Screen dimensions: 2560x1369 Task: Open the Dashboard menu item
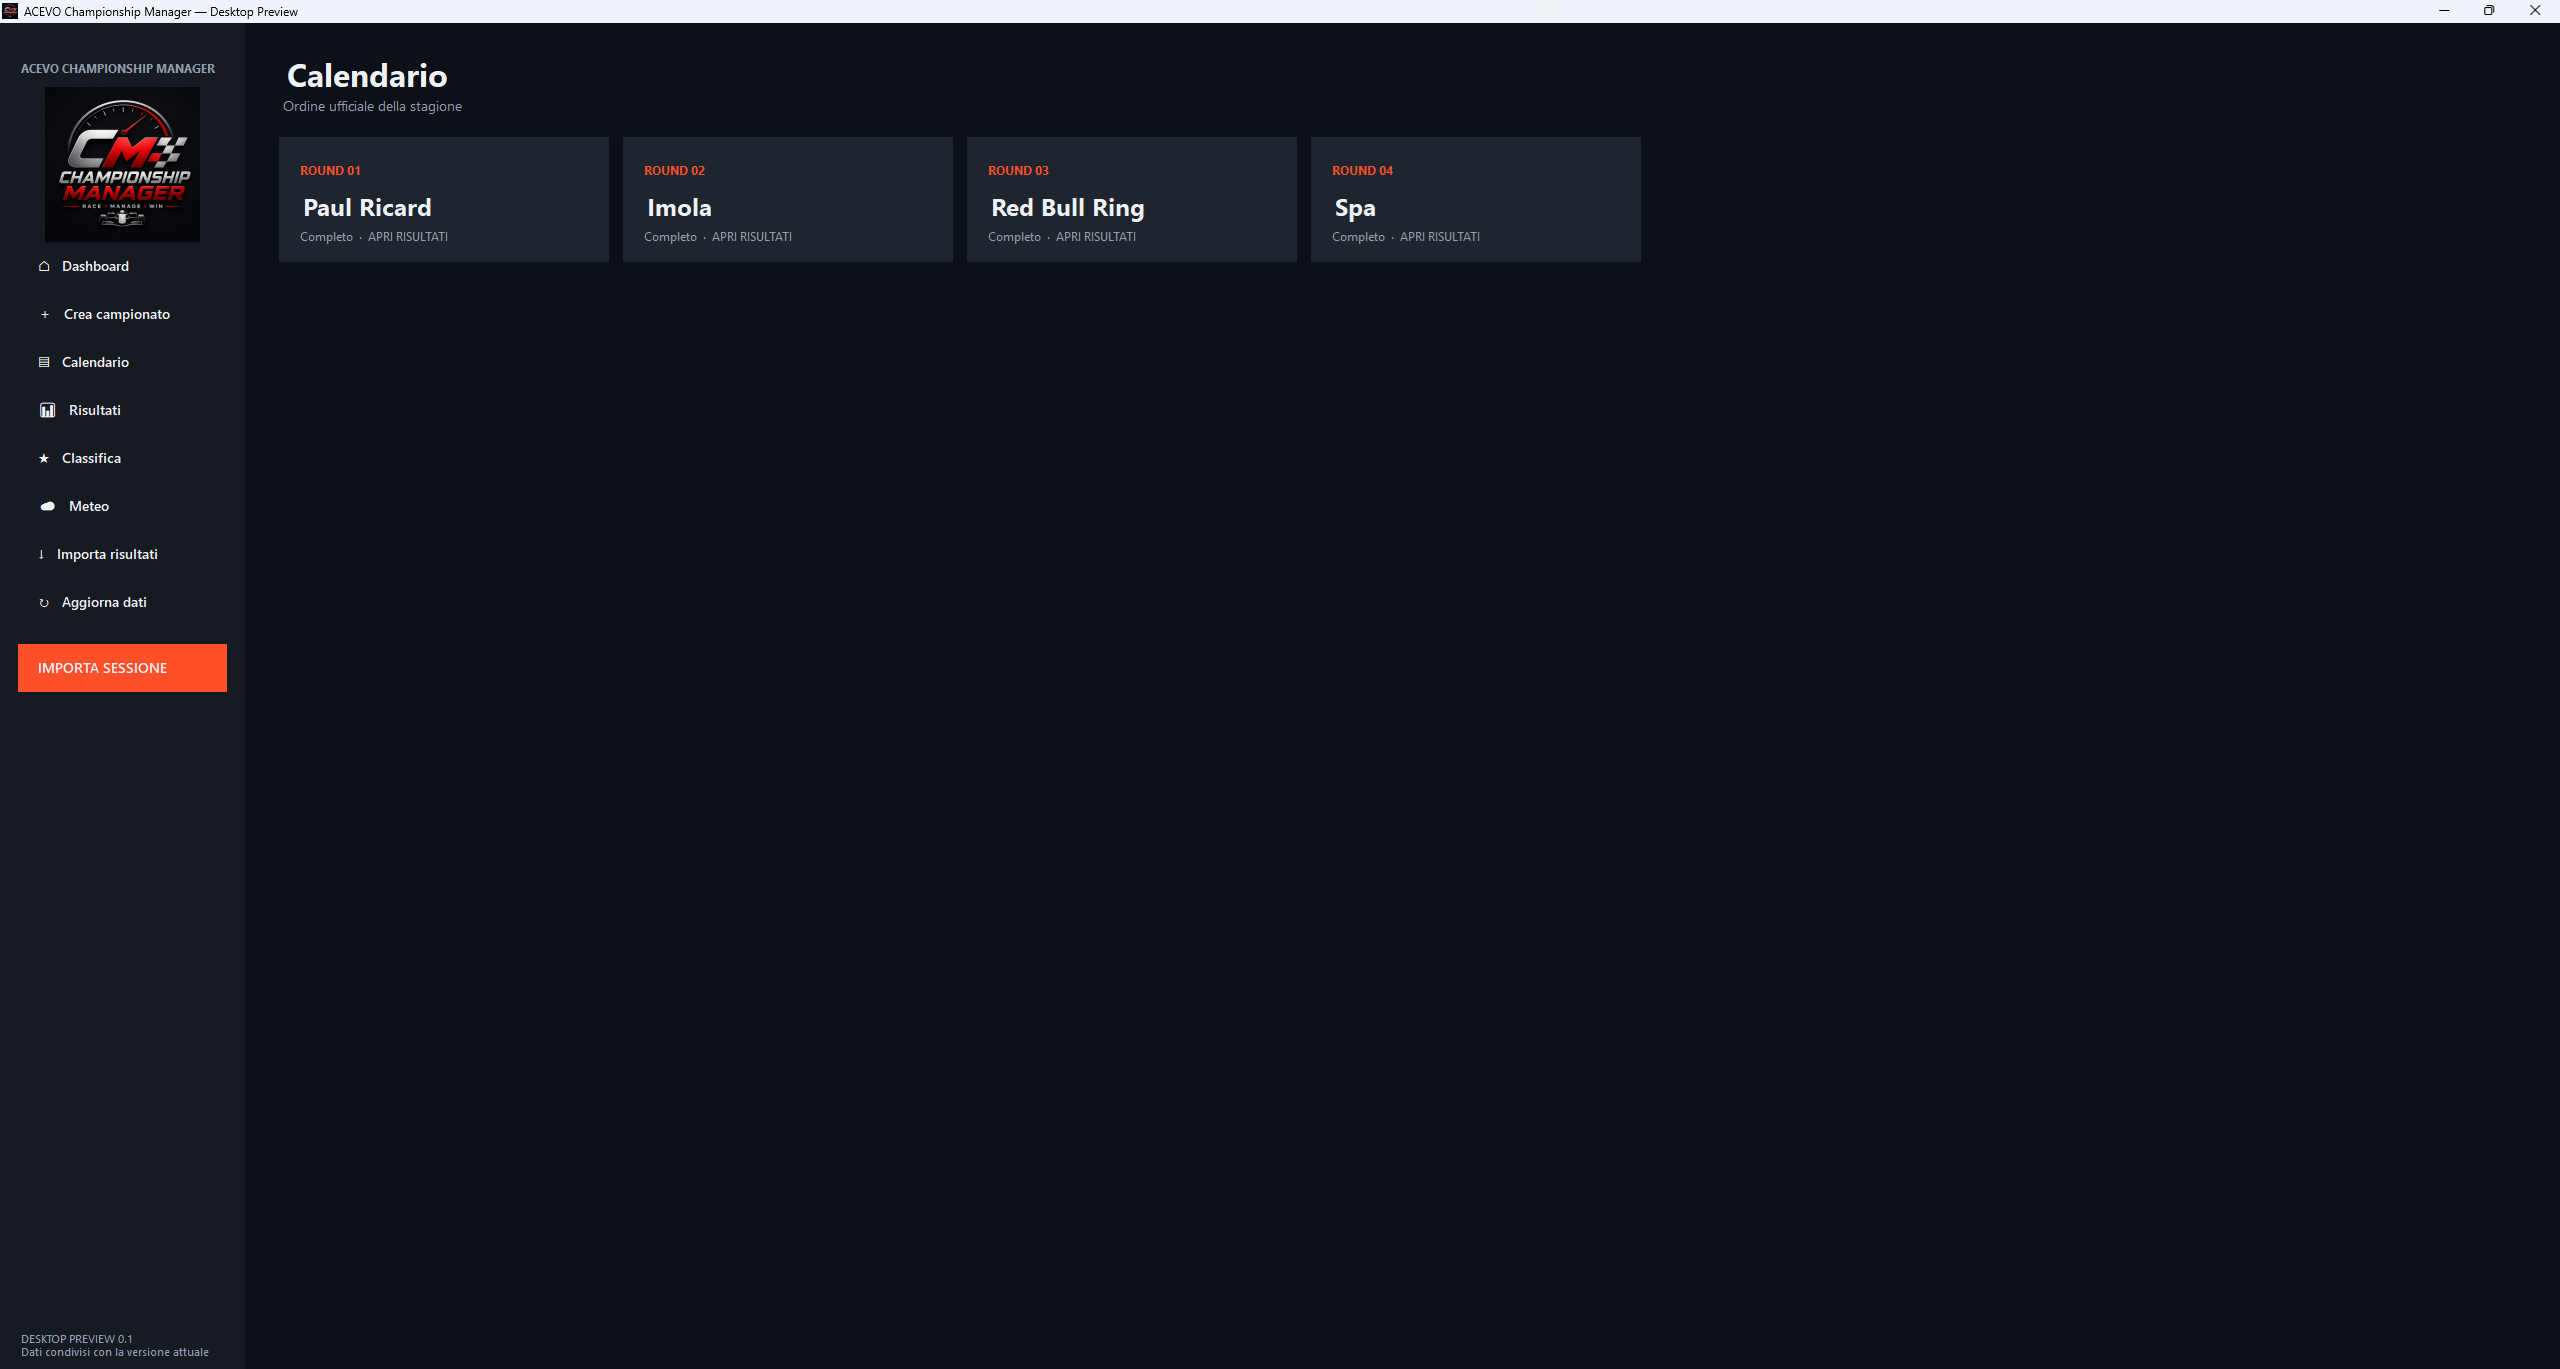[122, 266]
